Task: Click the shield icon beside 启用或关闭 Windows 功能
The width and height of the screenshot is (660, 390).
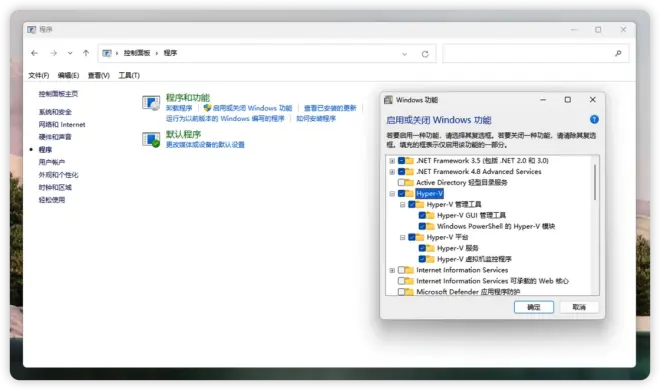Action: coord(207,108)
